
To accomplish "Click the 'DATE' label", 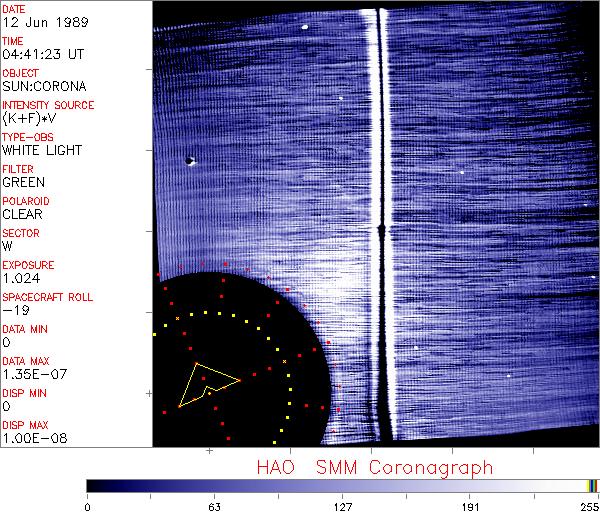I will coord(14,9).
